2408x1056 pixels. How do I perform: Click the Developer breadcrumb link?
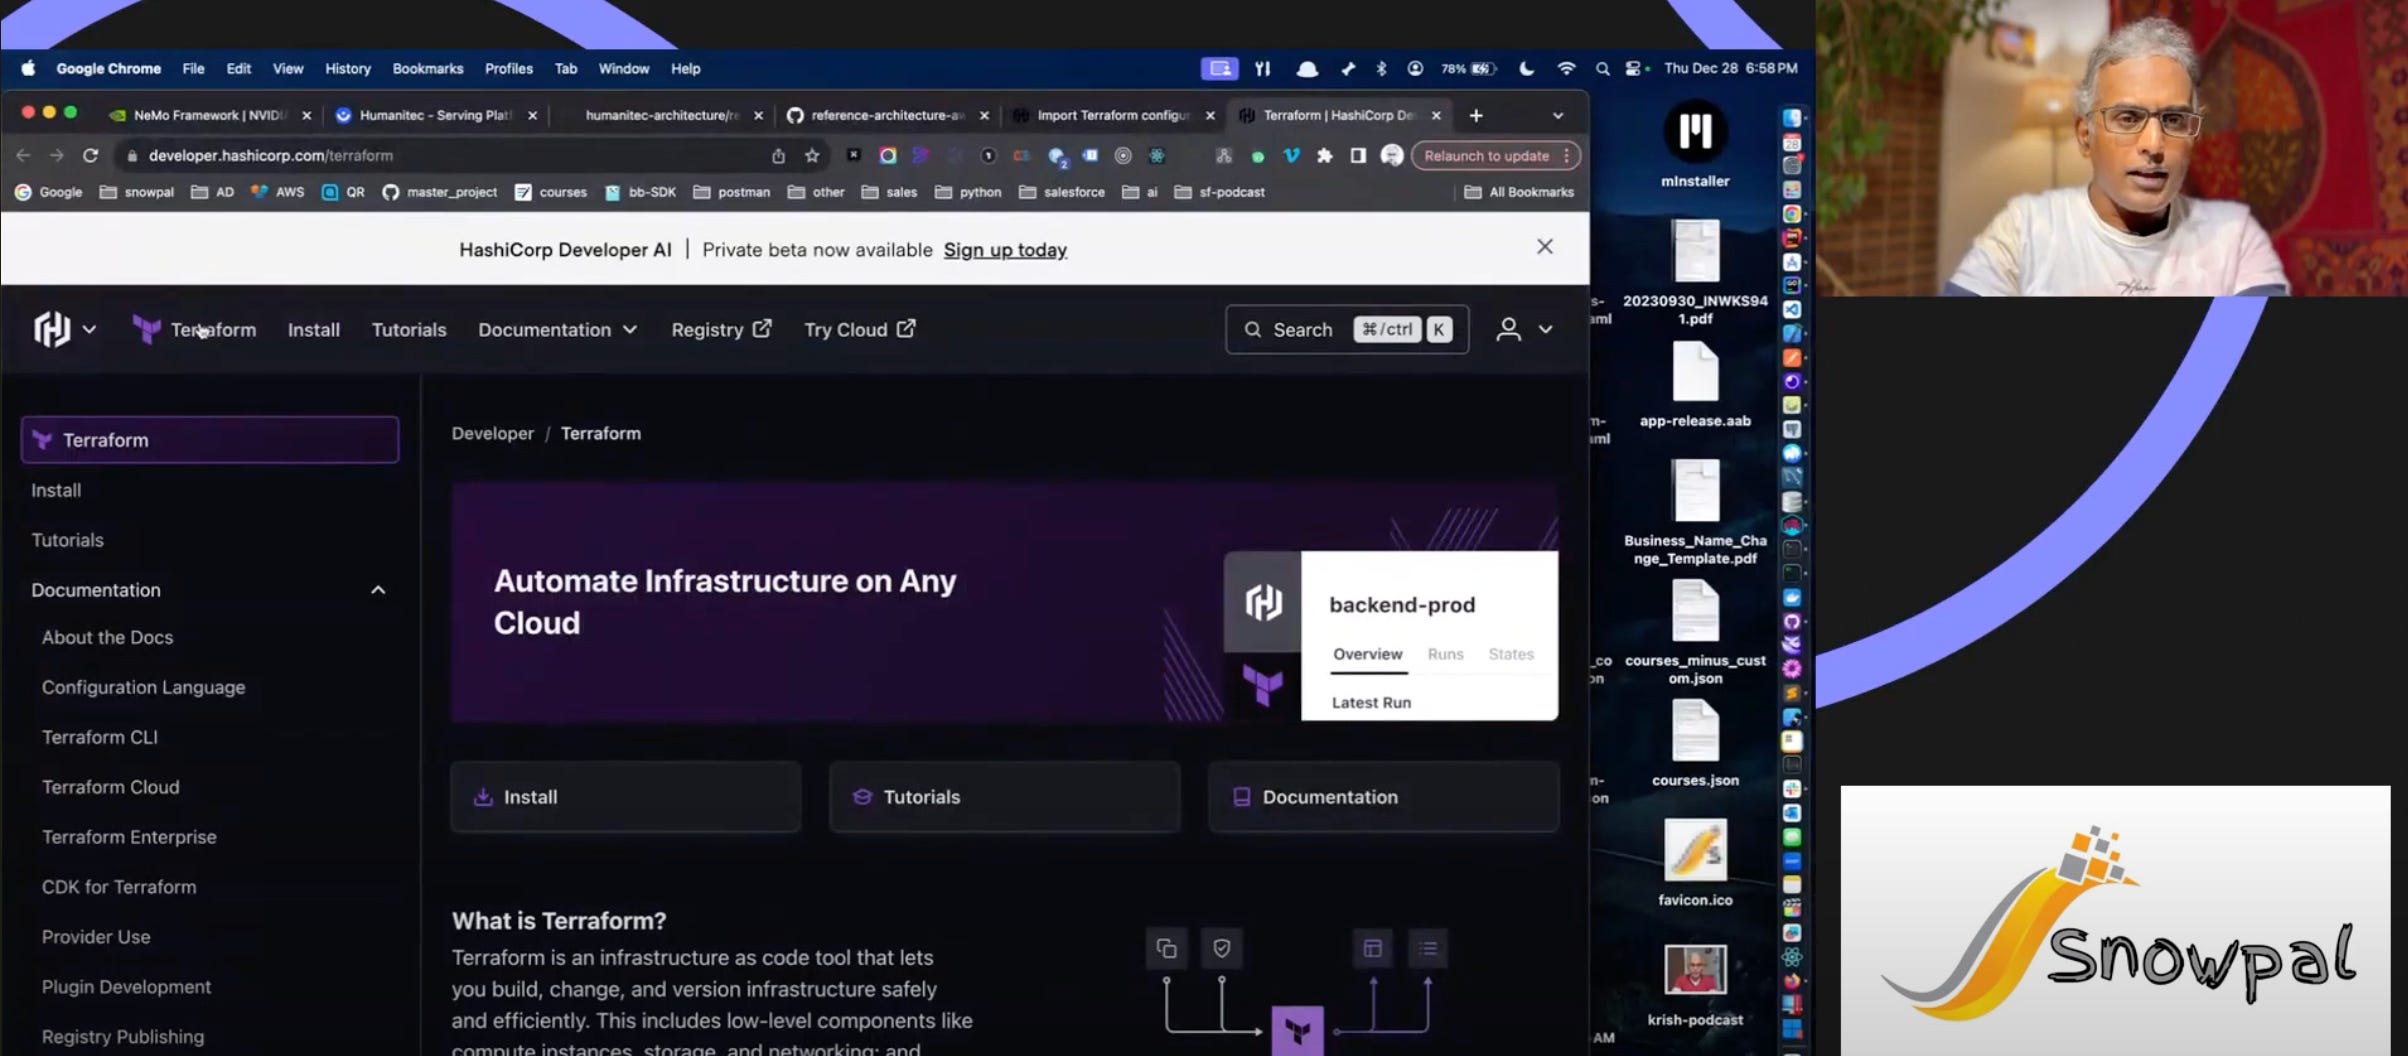492,433
